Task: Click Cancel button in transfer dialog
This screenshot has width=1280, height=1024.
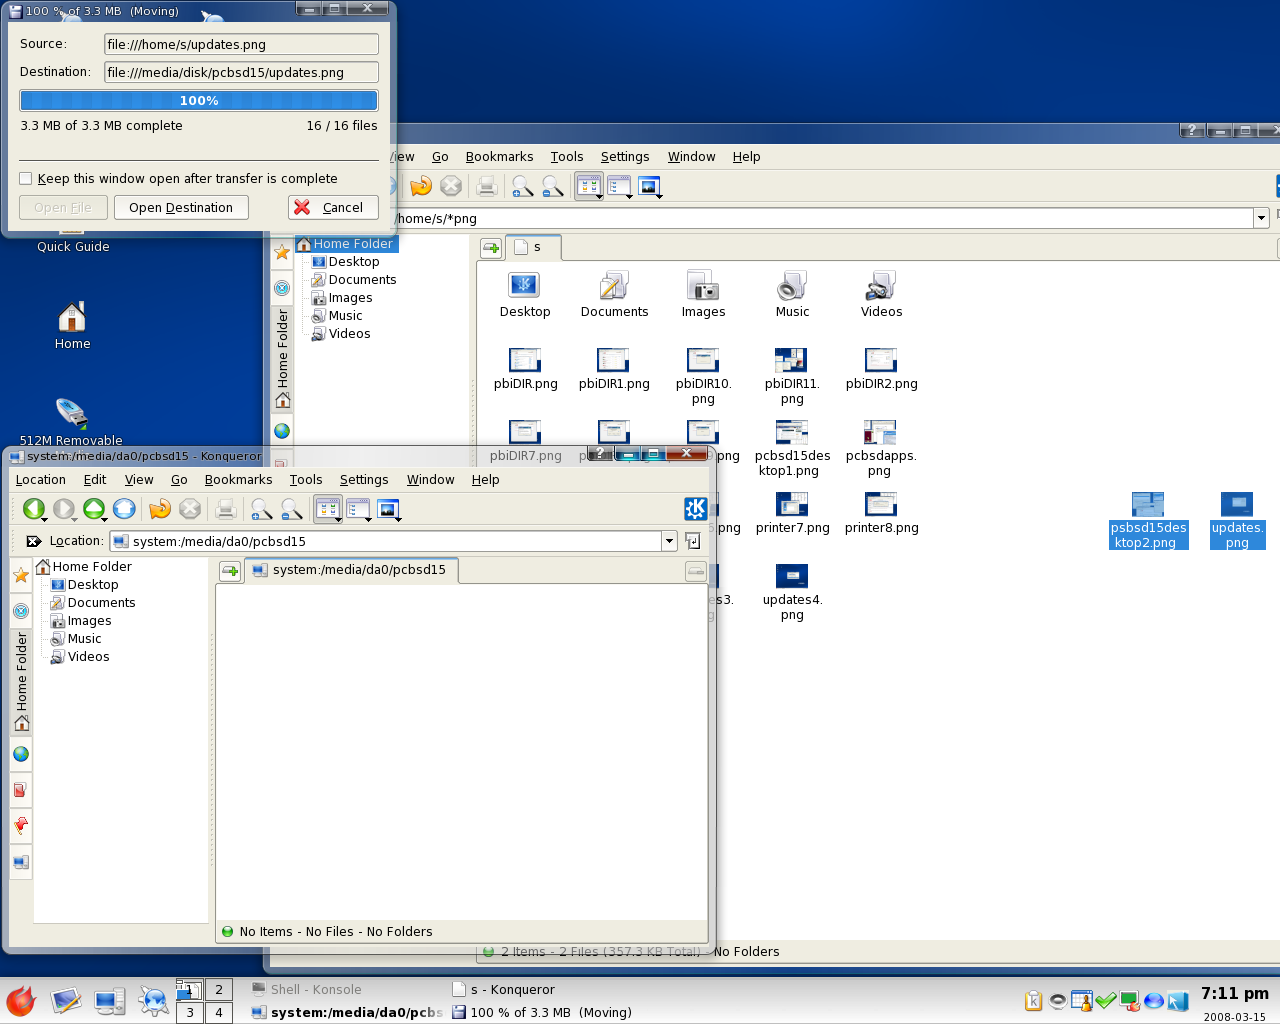Action: coord(333,208)
